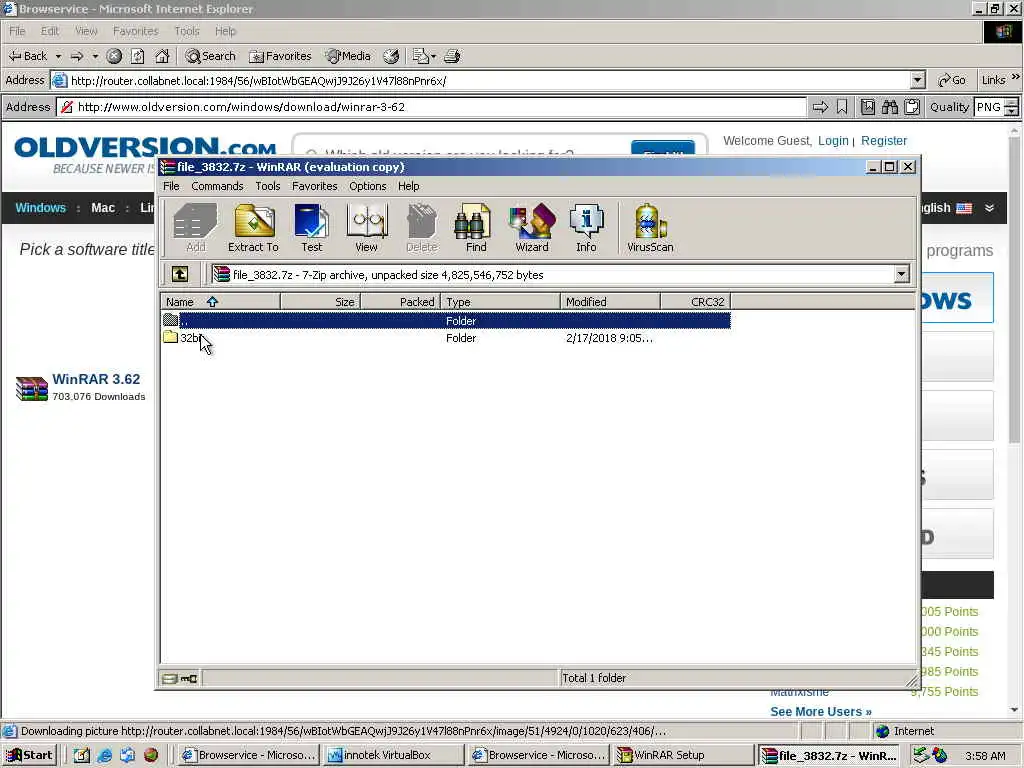Image resolution: width=1024 pixels, height=768 pixels.
Task: Launch the WinRAR Wizard
Action: [532, 227]
